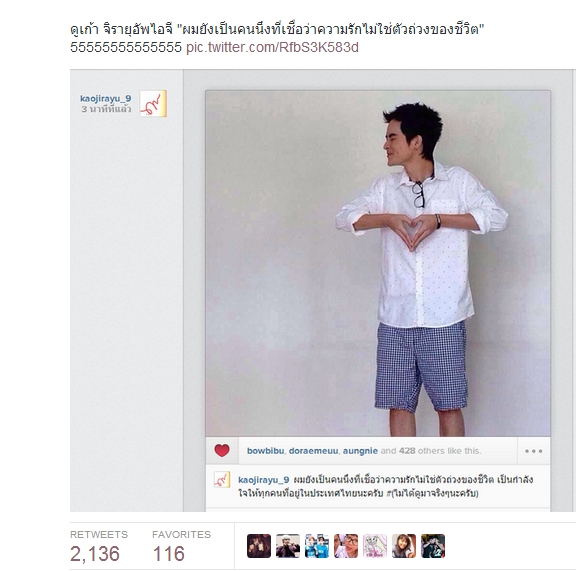The height and width of the screenshot is (571, 584).
Task: Open the second retweeter avatar thumbnail
Action: click(288, 546)
